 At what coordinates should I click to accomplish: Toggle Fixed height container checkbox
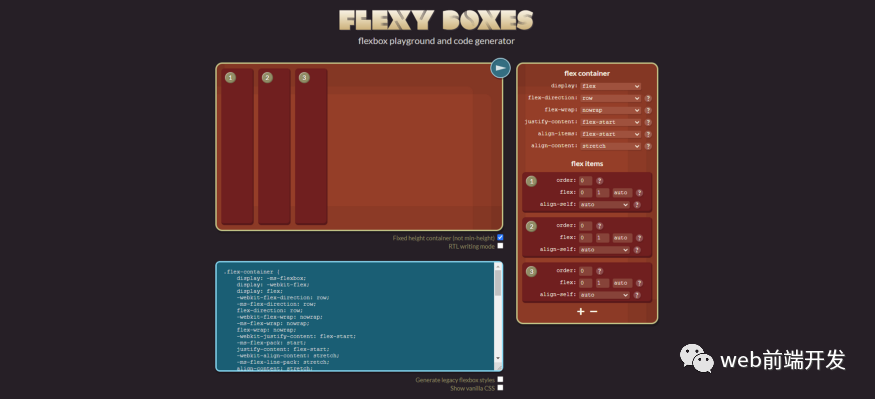pos(500,238)
